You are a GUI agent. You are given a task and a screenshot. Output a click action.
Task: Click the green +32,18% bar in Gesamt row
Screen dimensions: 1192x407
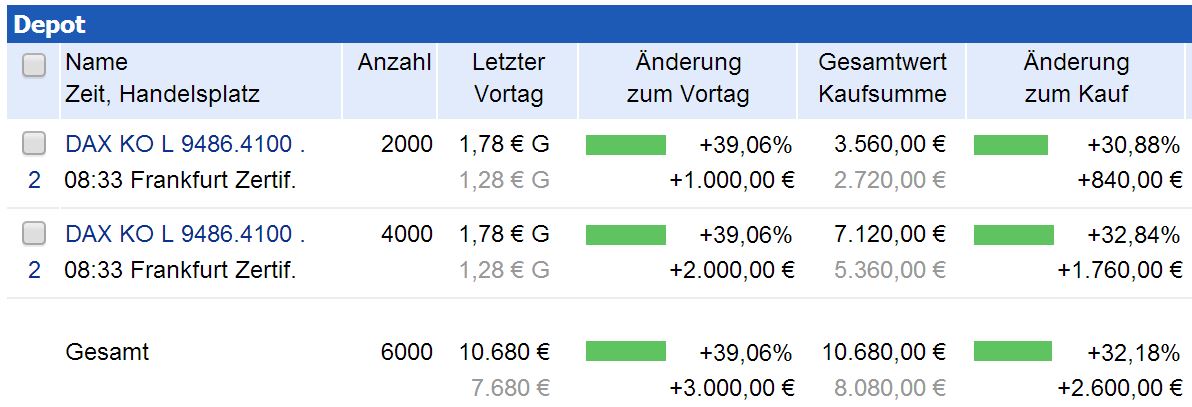tap(1012, 351)
